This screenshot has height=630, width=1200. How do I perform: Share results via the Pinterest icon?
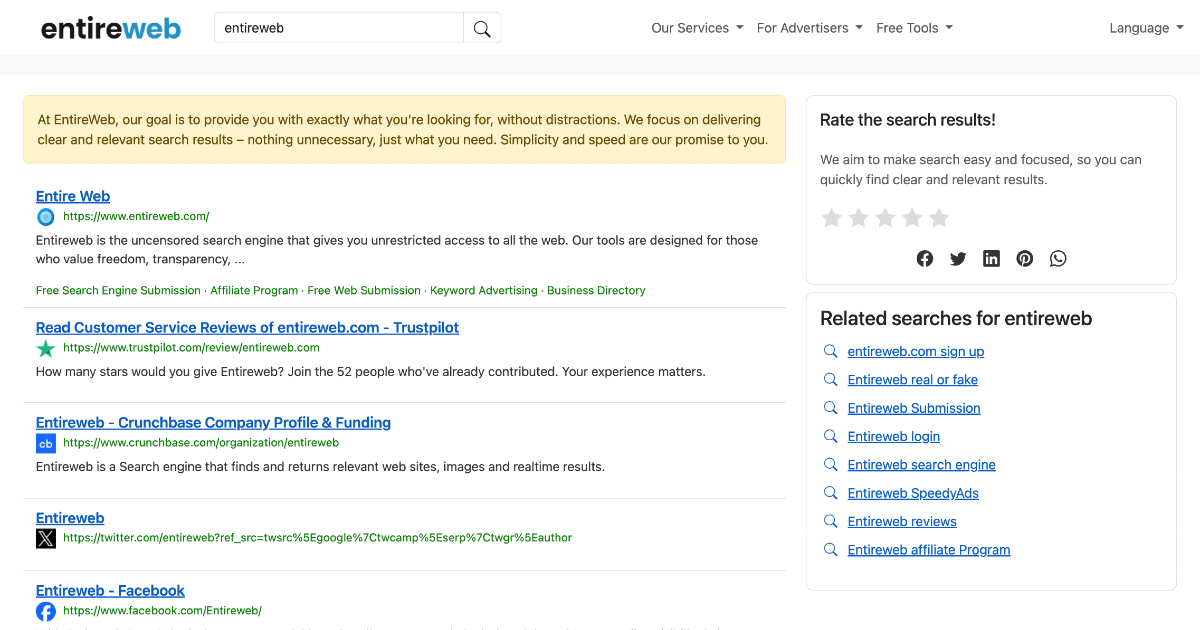pos(1024,258)
